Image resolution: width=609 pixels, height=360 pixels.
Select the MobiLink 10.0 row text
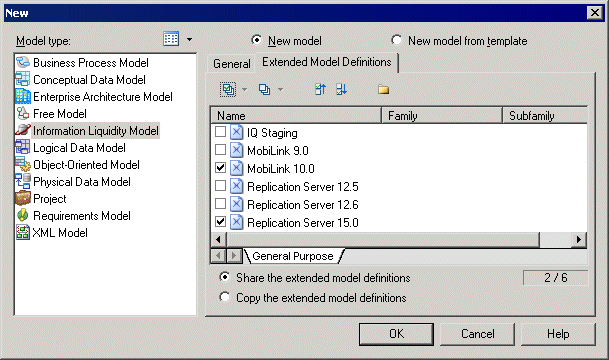click(280, 169)
